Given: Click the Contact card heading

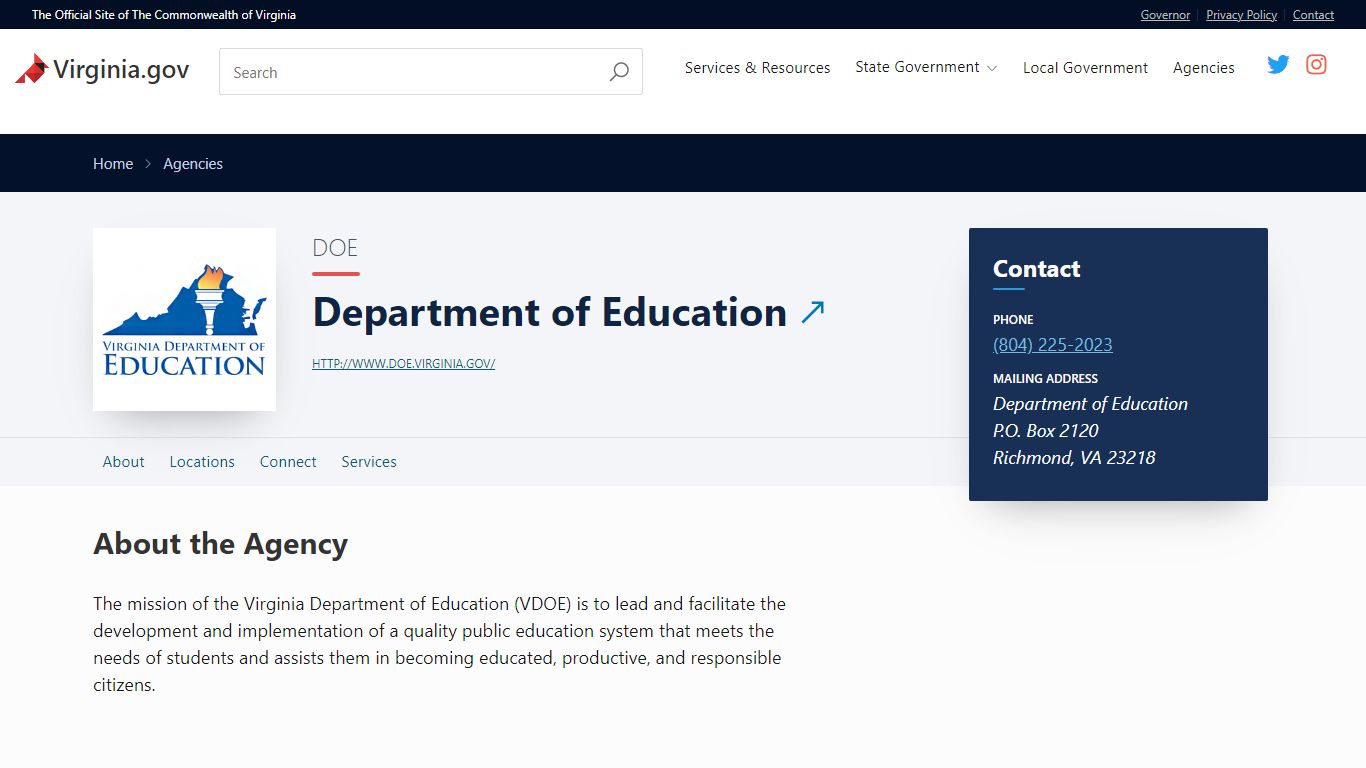Looking at the screenshot, I should tap(1036, 269).
